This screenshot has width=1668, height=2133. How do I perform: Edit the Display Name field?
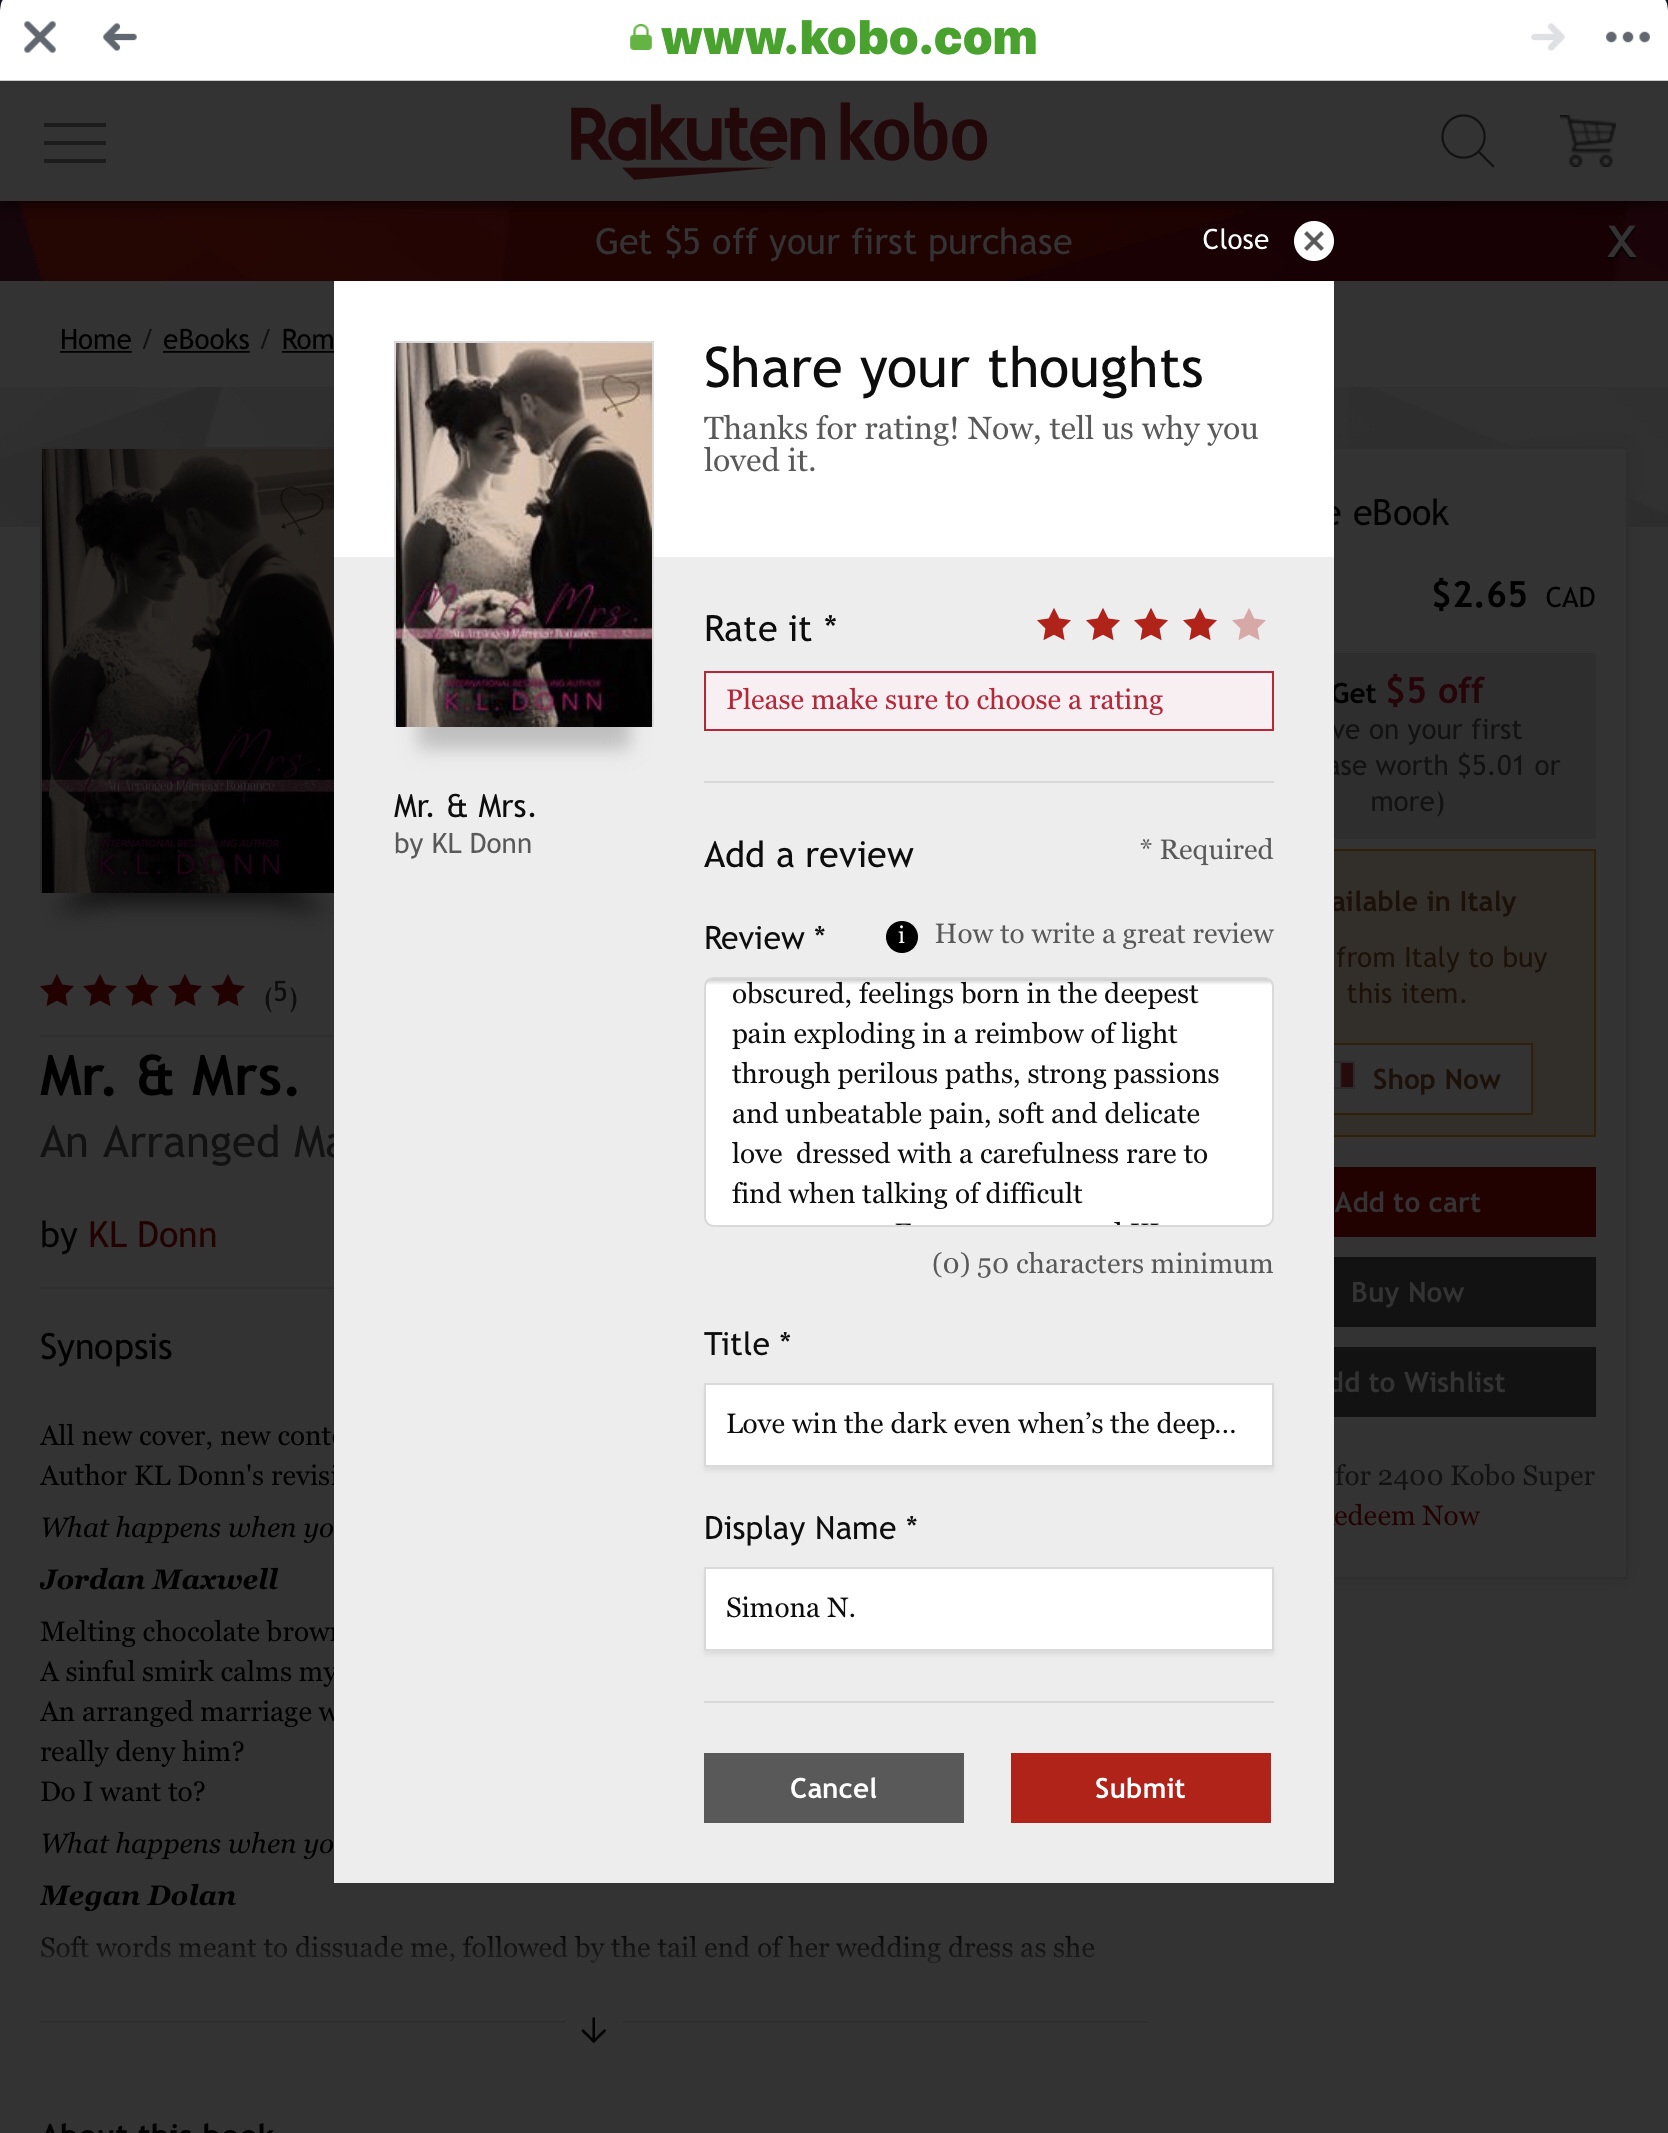coord(988,1609)
